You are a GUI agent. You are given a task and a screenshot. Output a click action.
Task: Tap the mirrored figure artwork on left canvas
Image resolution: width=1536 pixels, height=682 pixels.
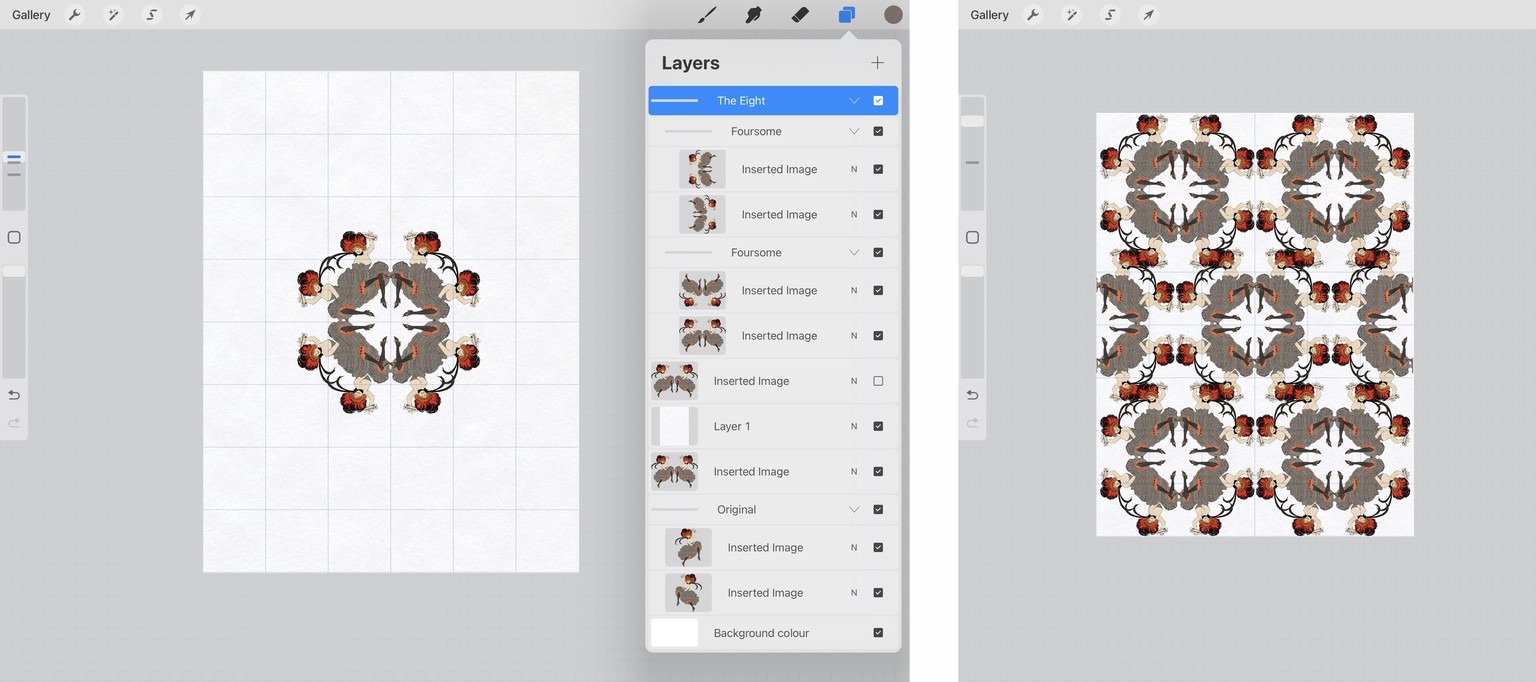tap(389, 322)
